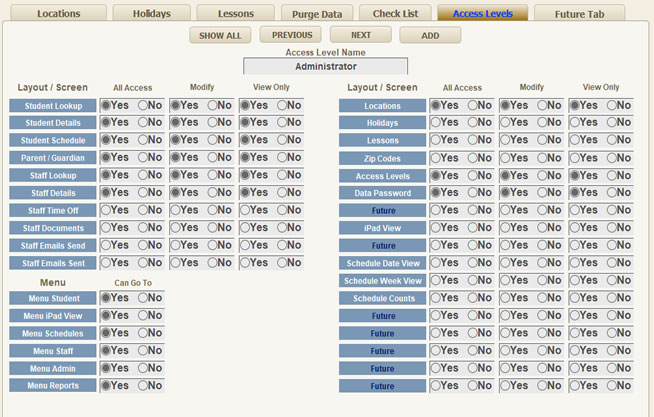This screenshot has width=654, height=417.
Task: Set Staff Emails Sent All Access to Yes
Action: 106,263
